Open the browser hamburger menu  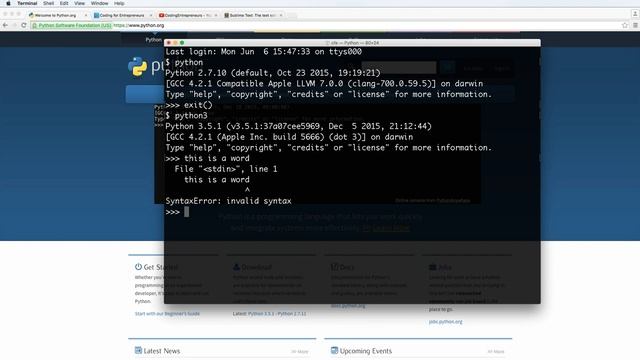point(635,25)
